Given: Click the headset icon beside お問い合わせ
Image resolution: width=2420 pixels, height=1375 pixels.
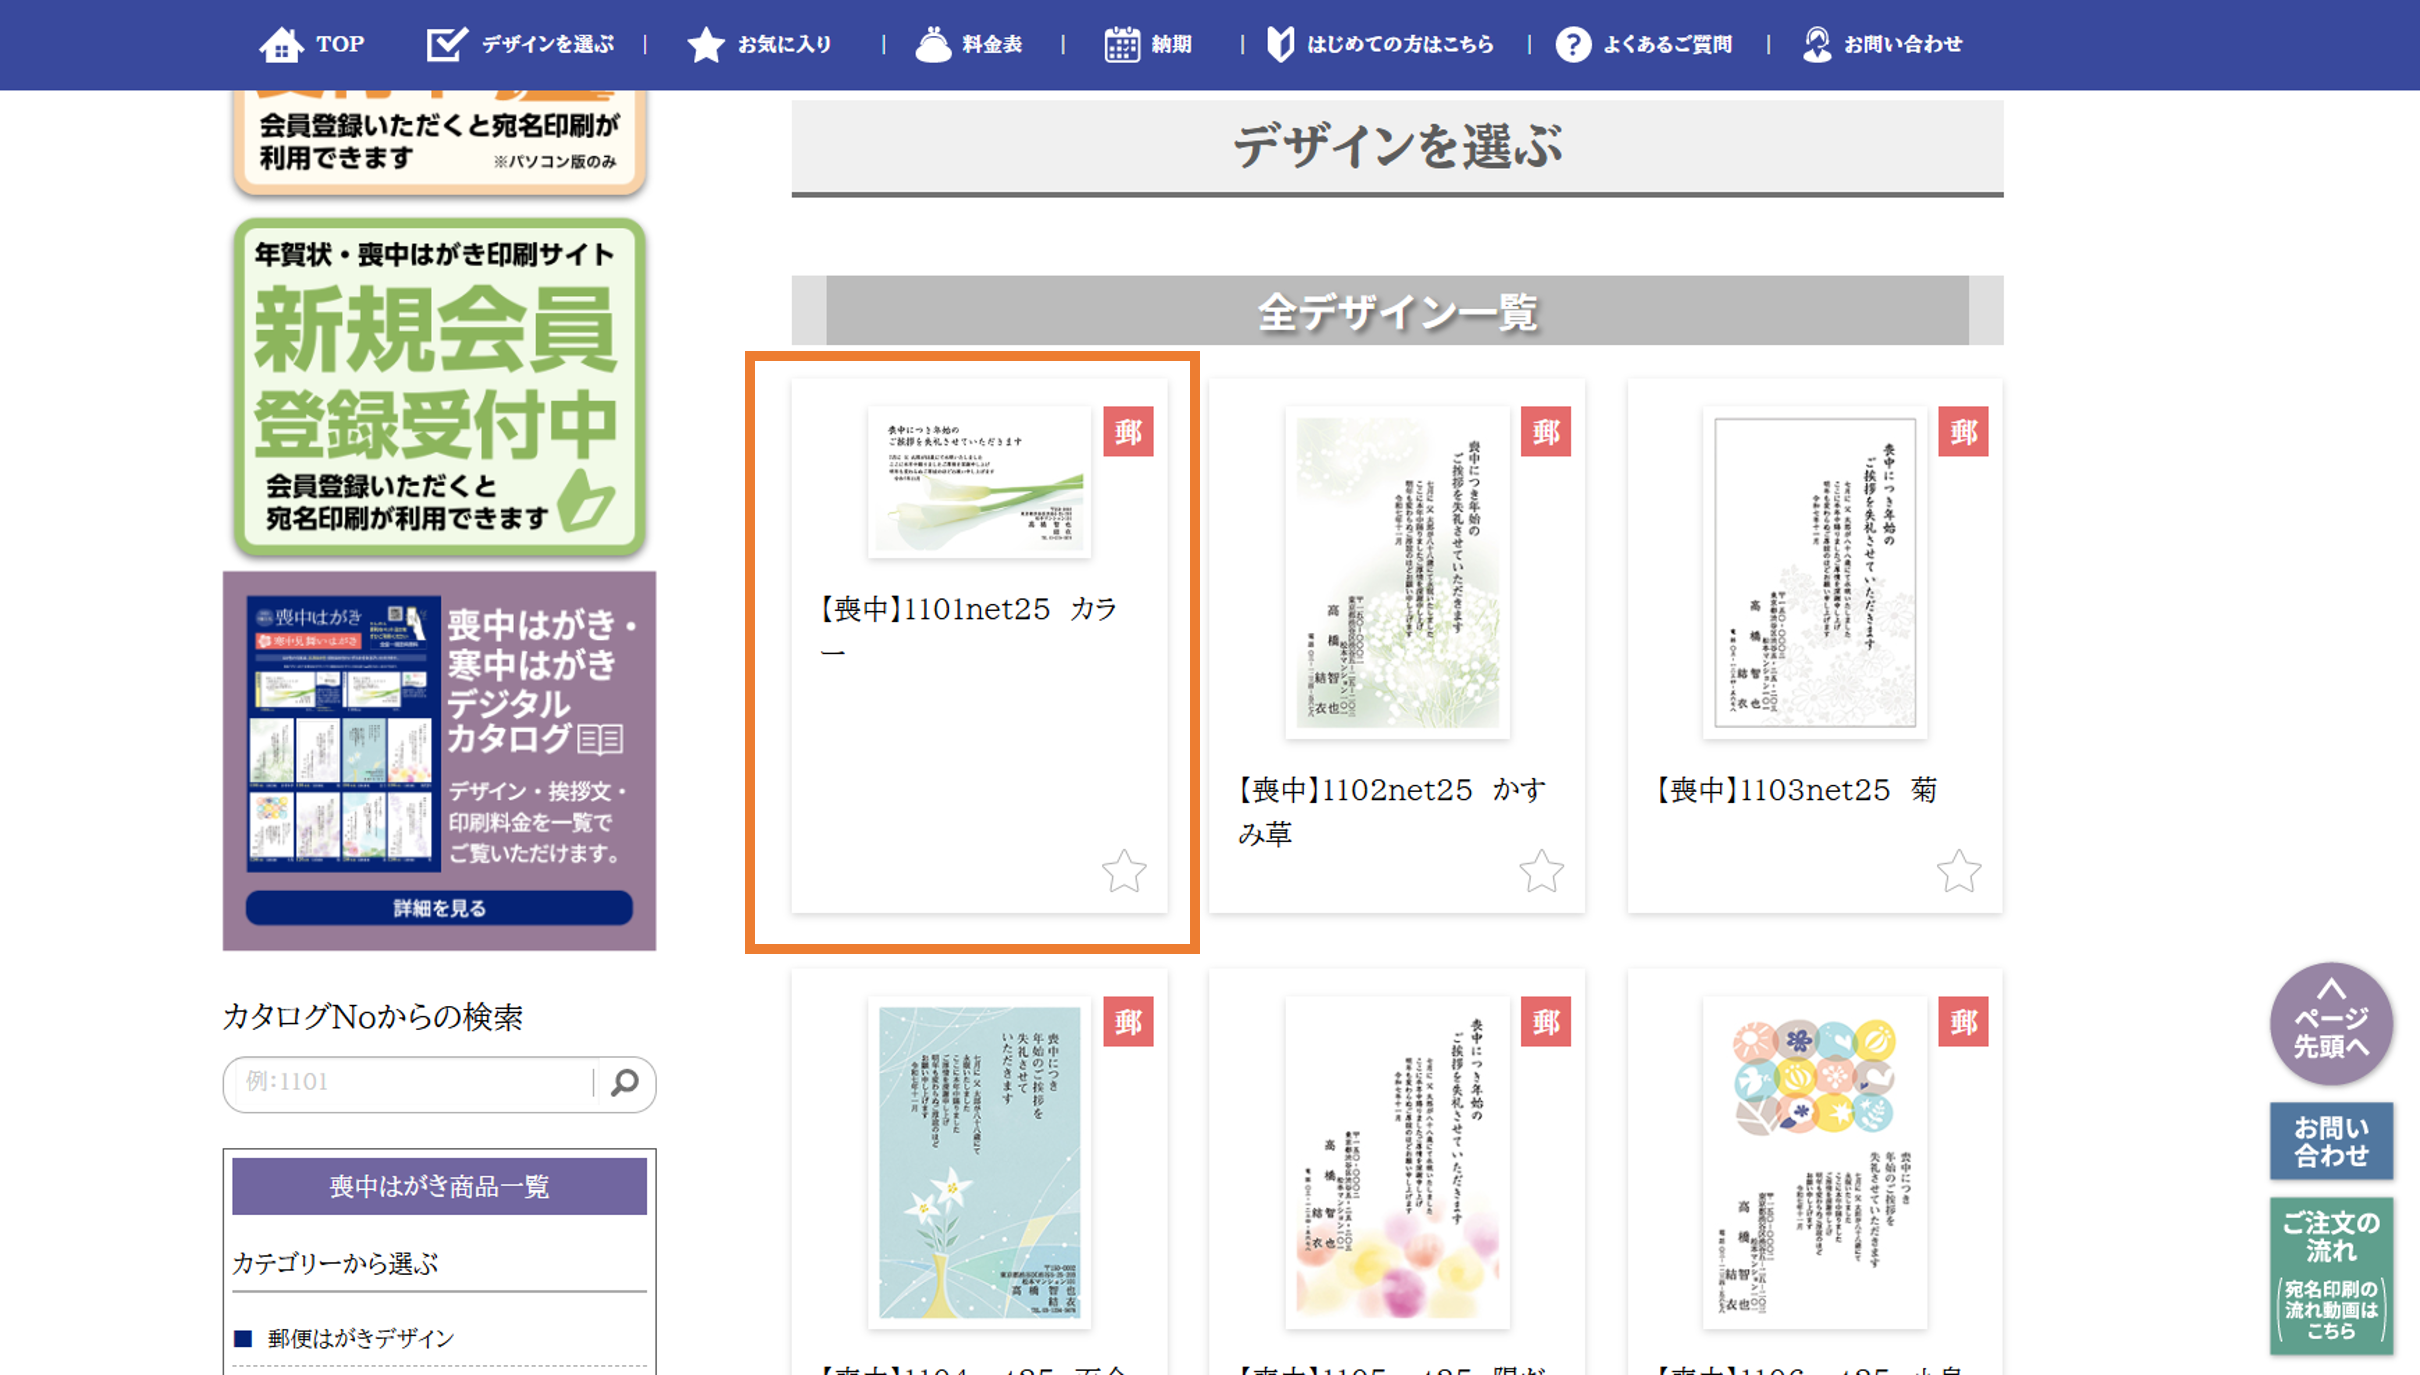Looking at the screenshot, I should [x=1816, y=44].
